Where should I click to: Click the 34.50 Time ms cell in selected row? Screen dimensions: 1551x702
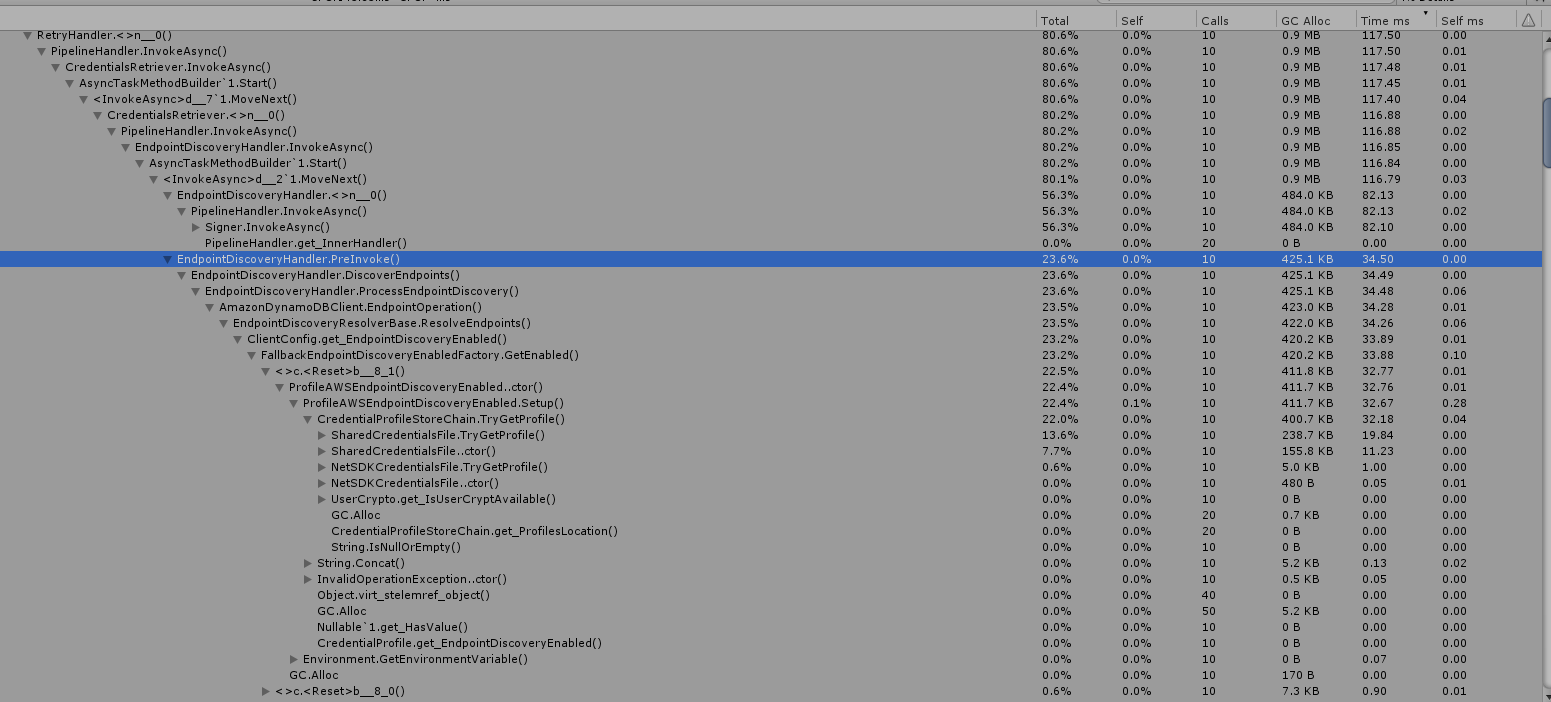[x=1377, y=259]
